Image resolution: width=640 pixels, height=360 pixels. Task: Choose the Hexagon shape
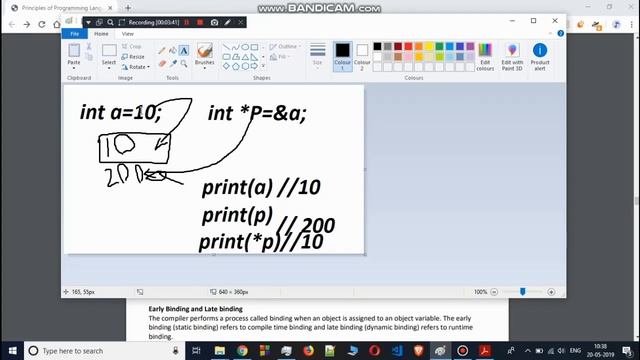[245, 66]
